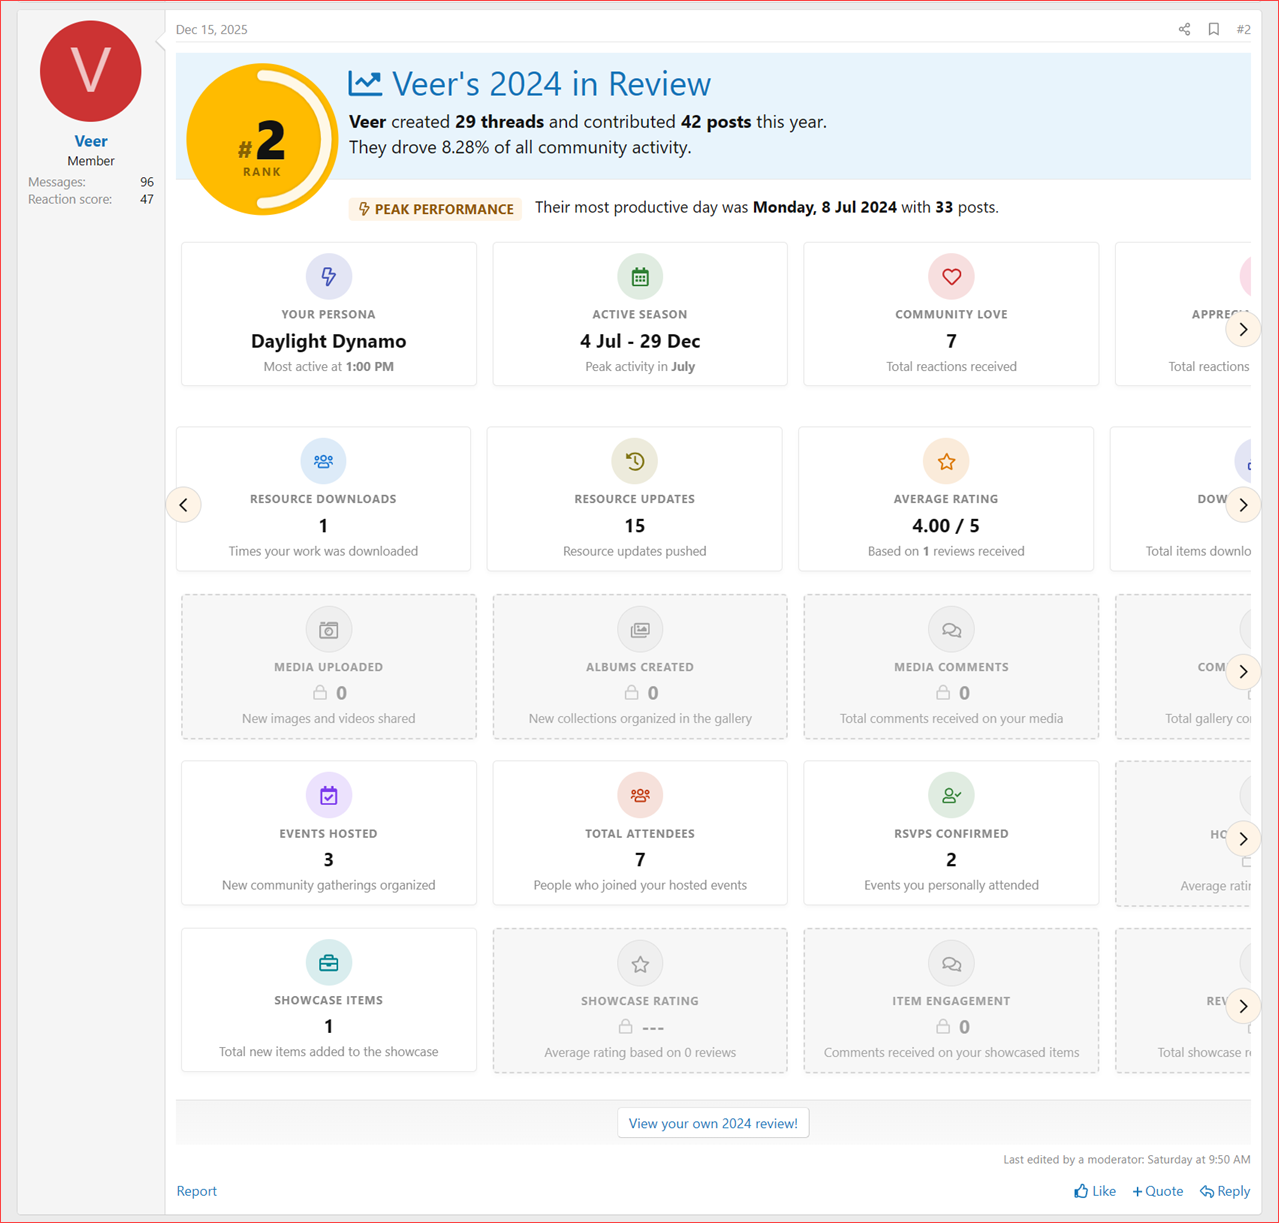
Task: Click the #2 rank badge
Action: [x=262, y=140]
